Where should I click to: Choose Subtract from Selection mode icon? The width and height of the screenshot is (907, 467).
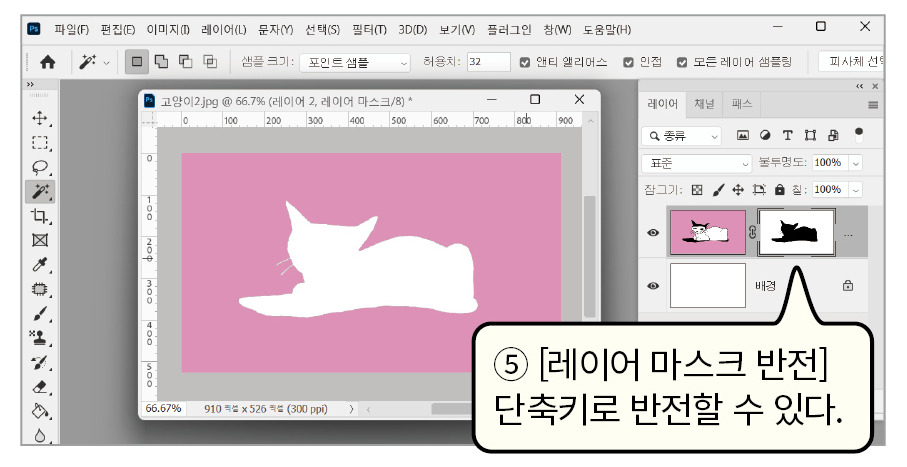[x=185, y=61]
